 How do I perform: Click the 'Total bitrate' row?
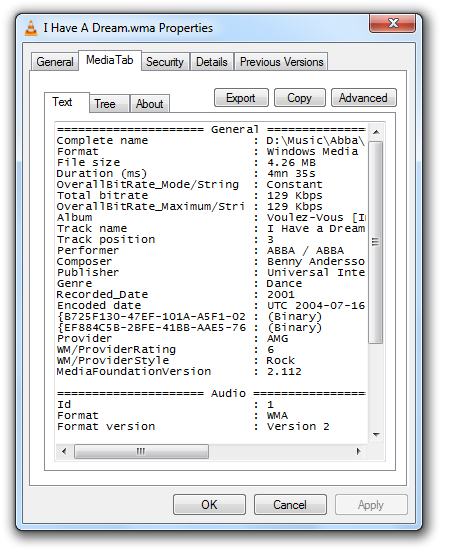190,195
